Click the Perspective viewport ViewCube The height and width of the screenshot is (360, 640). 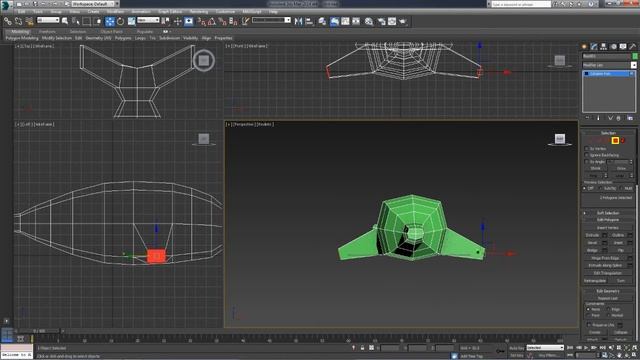pyautogui.click(x=560, y=139)
